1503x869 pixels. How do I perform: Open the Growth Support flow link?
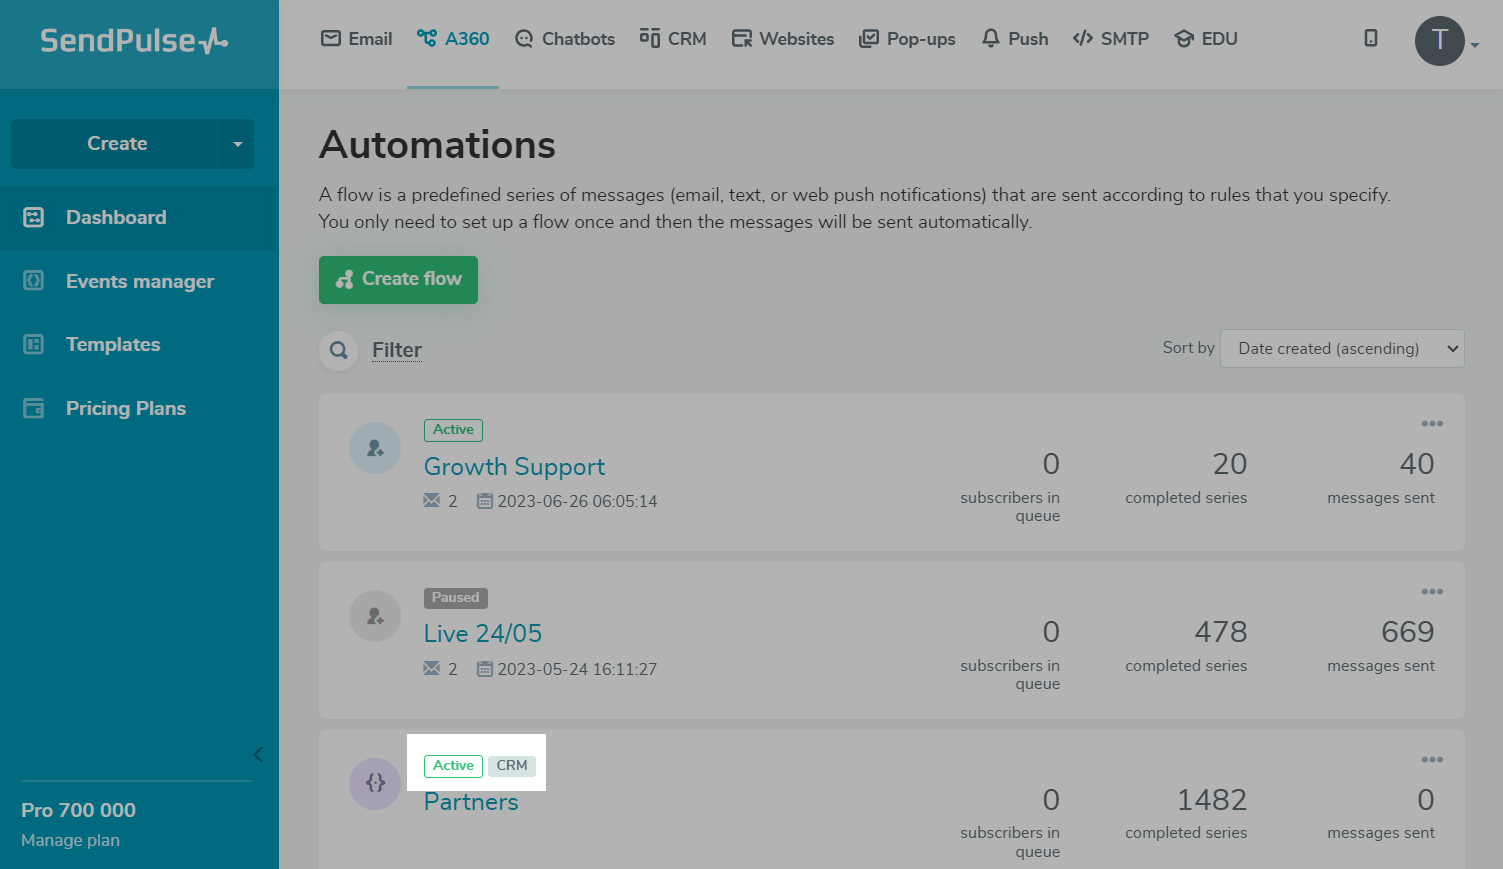[x=514, y=467]
